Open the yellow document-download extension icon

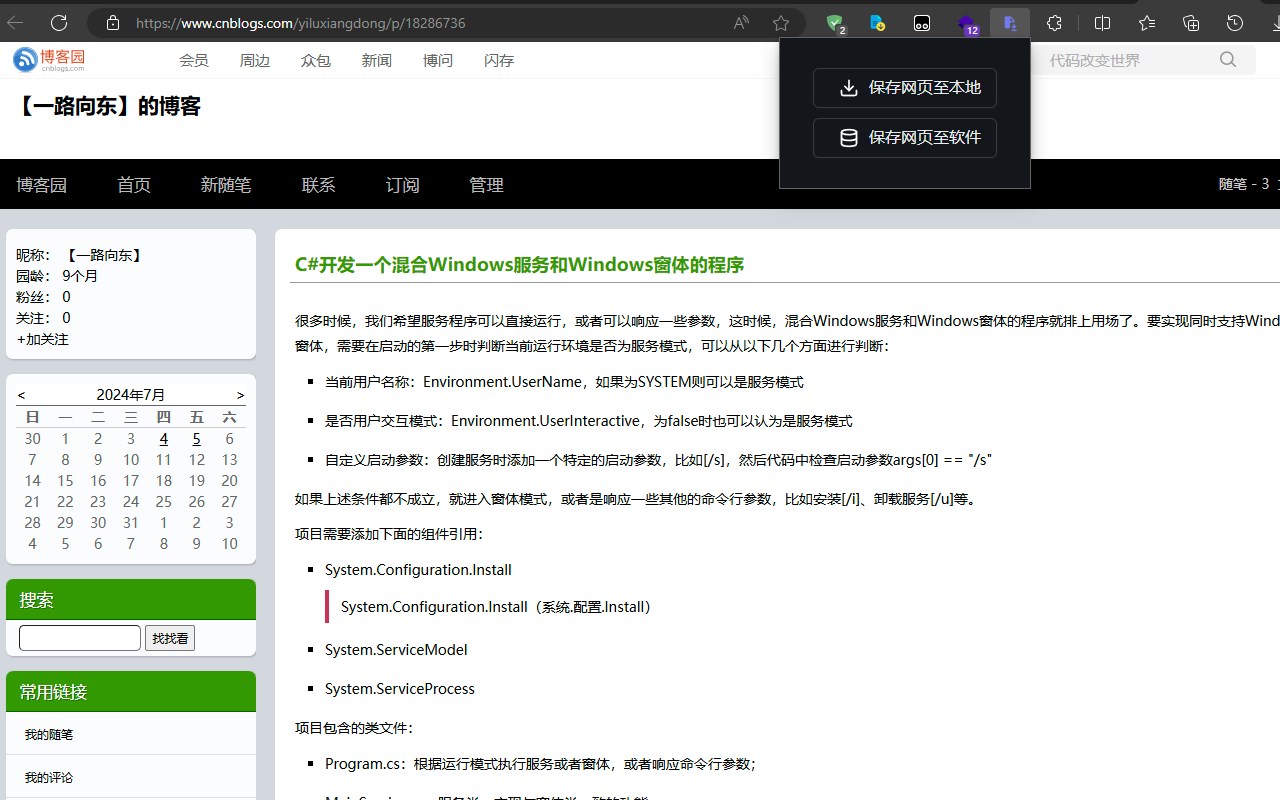[878, 22]
